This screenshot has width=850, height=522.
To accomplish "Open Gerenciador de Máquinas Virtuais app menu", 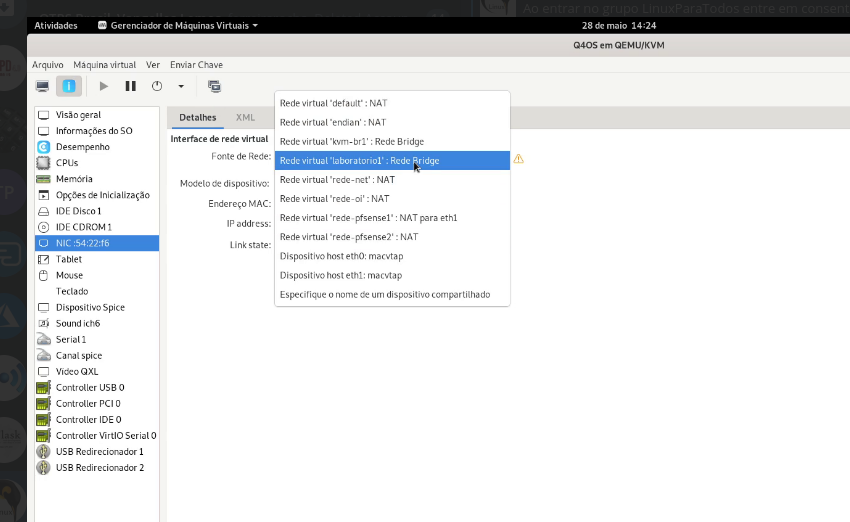I will (x=178, y=25).
